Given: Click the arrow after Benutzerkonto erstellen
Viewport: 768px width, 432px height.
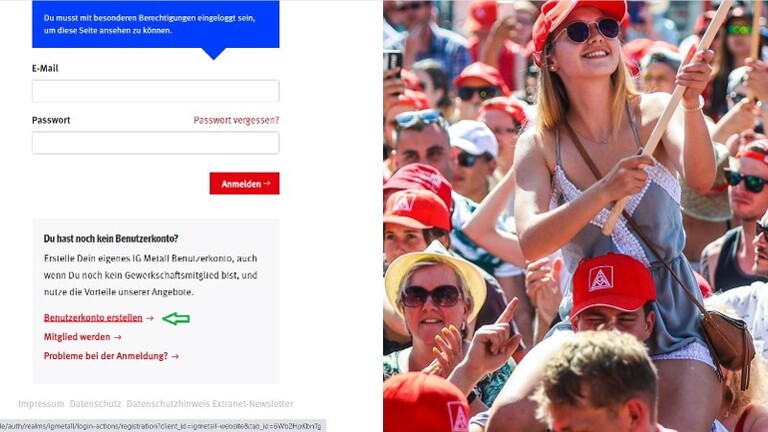Looking at the screenshot, I should pyautogui.click(x=150, y=318).
